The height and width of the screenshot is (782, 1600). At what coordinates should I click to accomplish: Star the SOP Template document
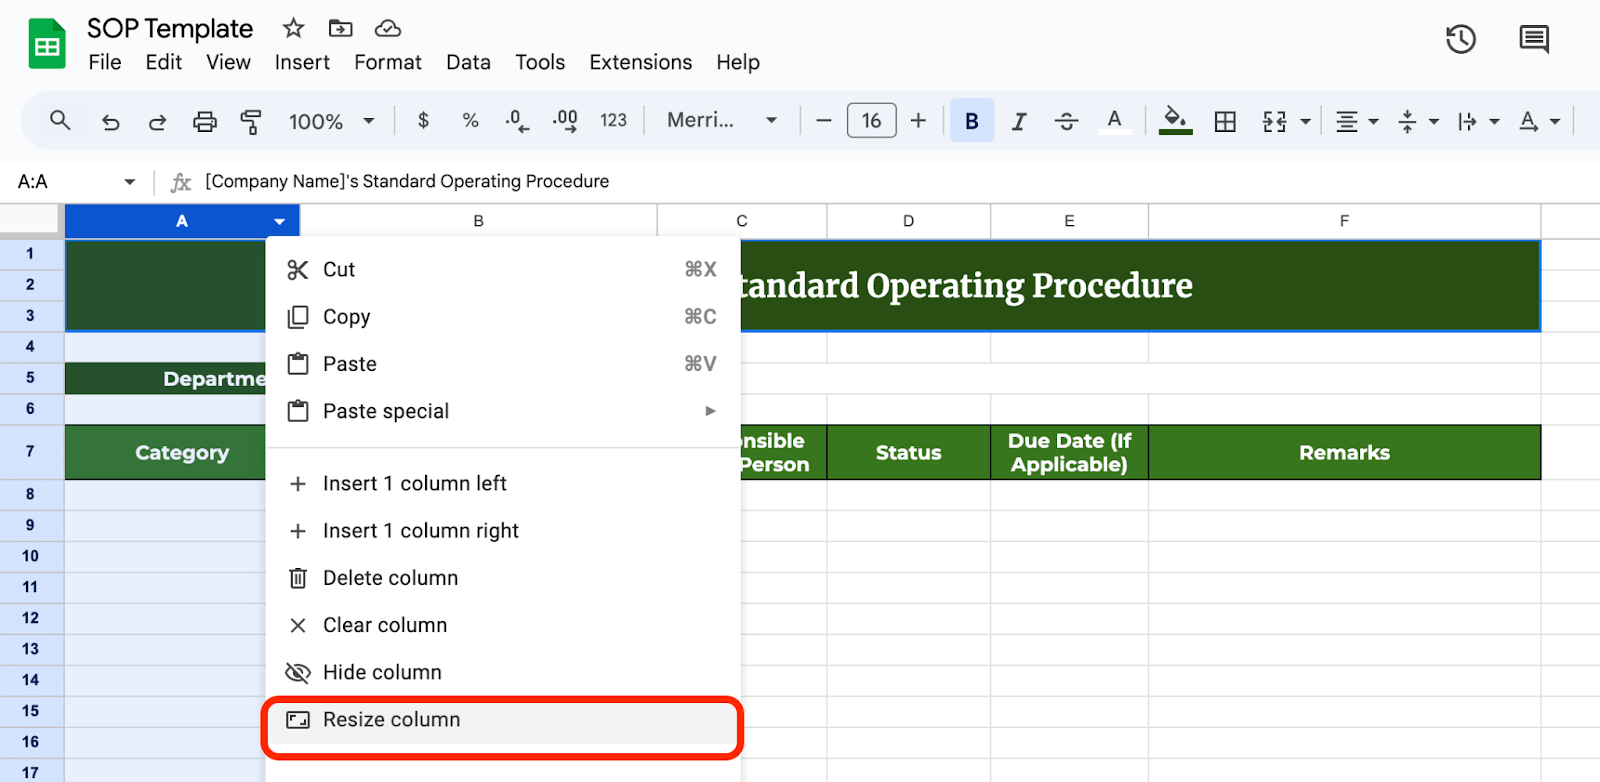click(x=293, y=28)
